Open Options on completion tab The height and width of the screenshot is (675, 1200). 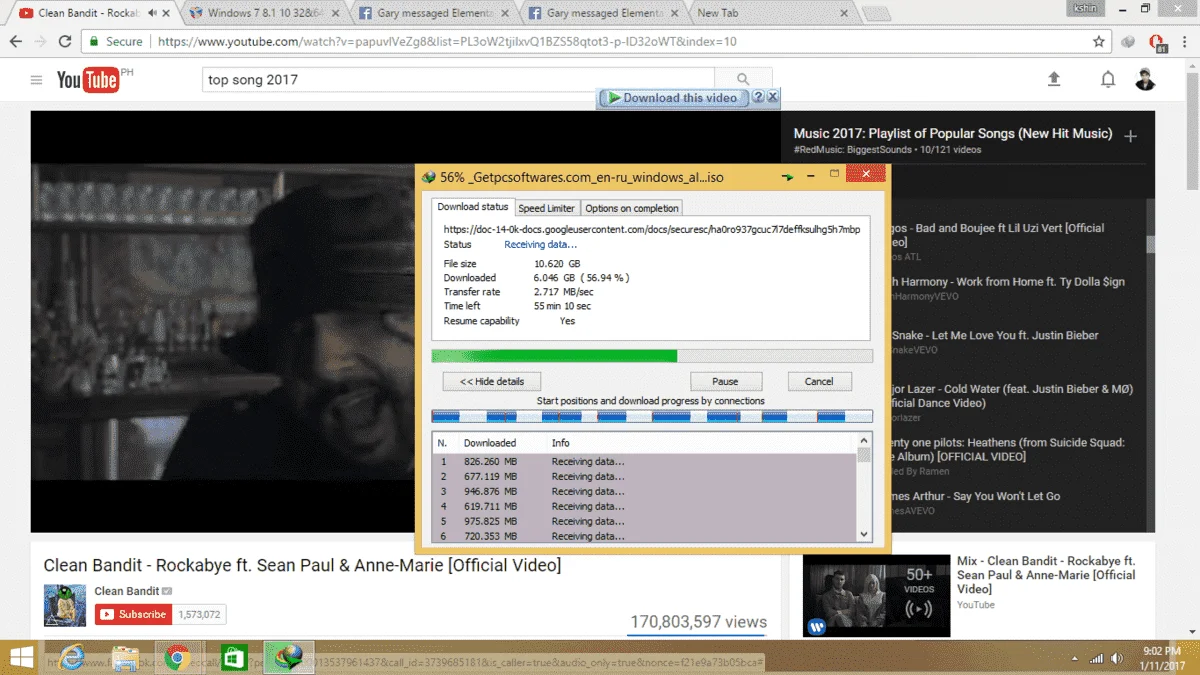click(632, 208)
